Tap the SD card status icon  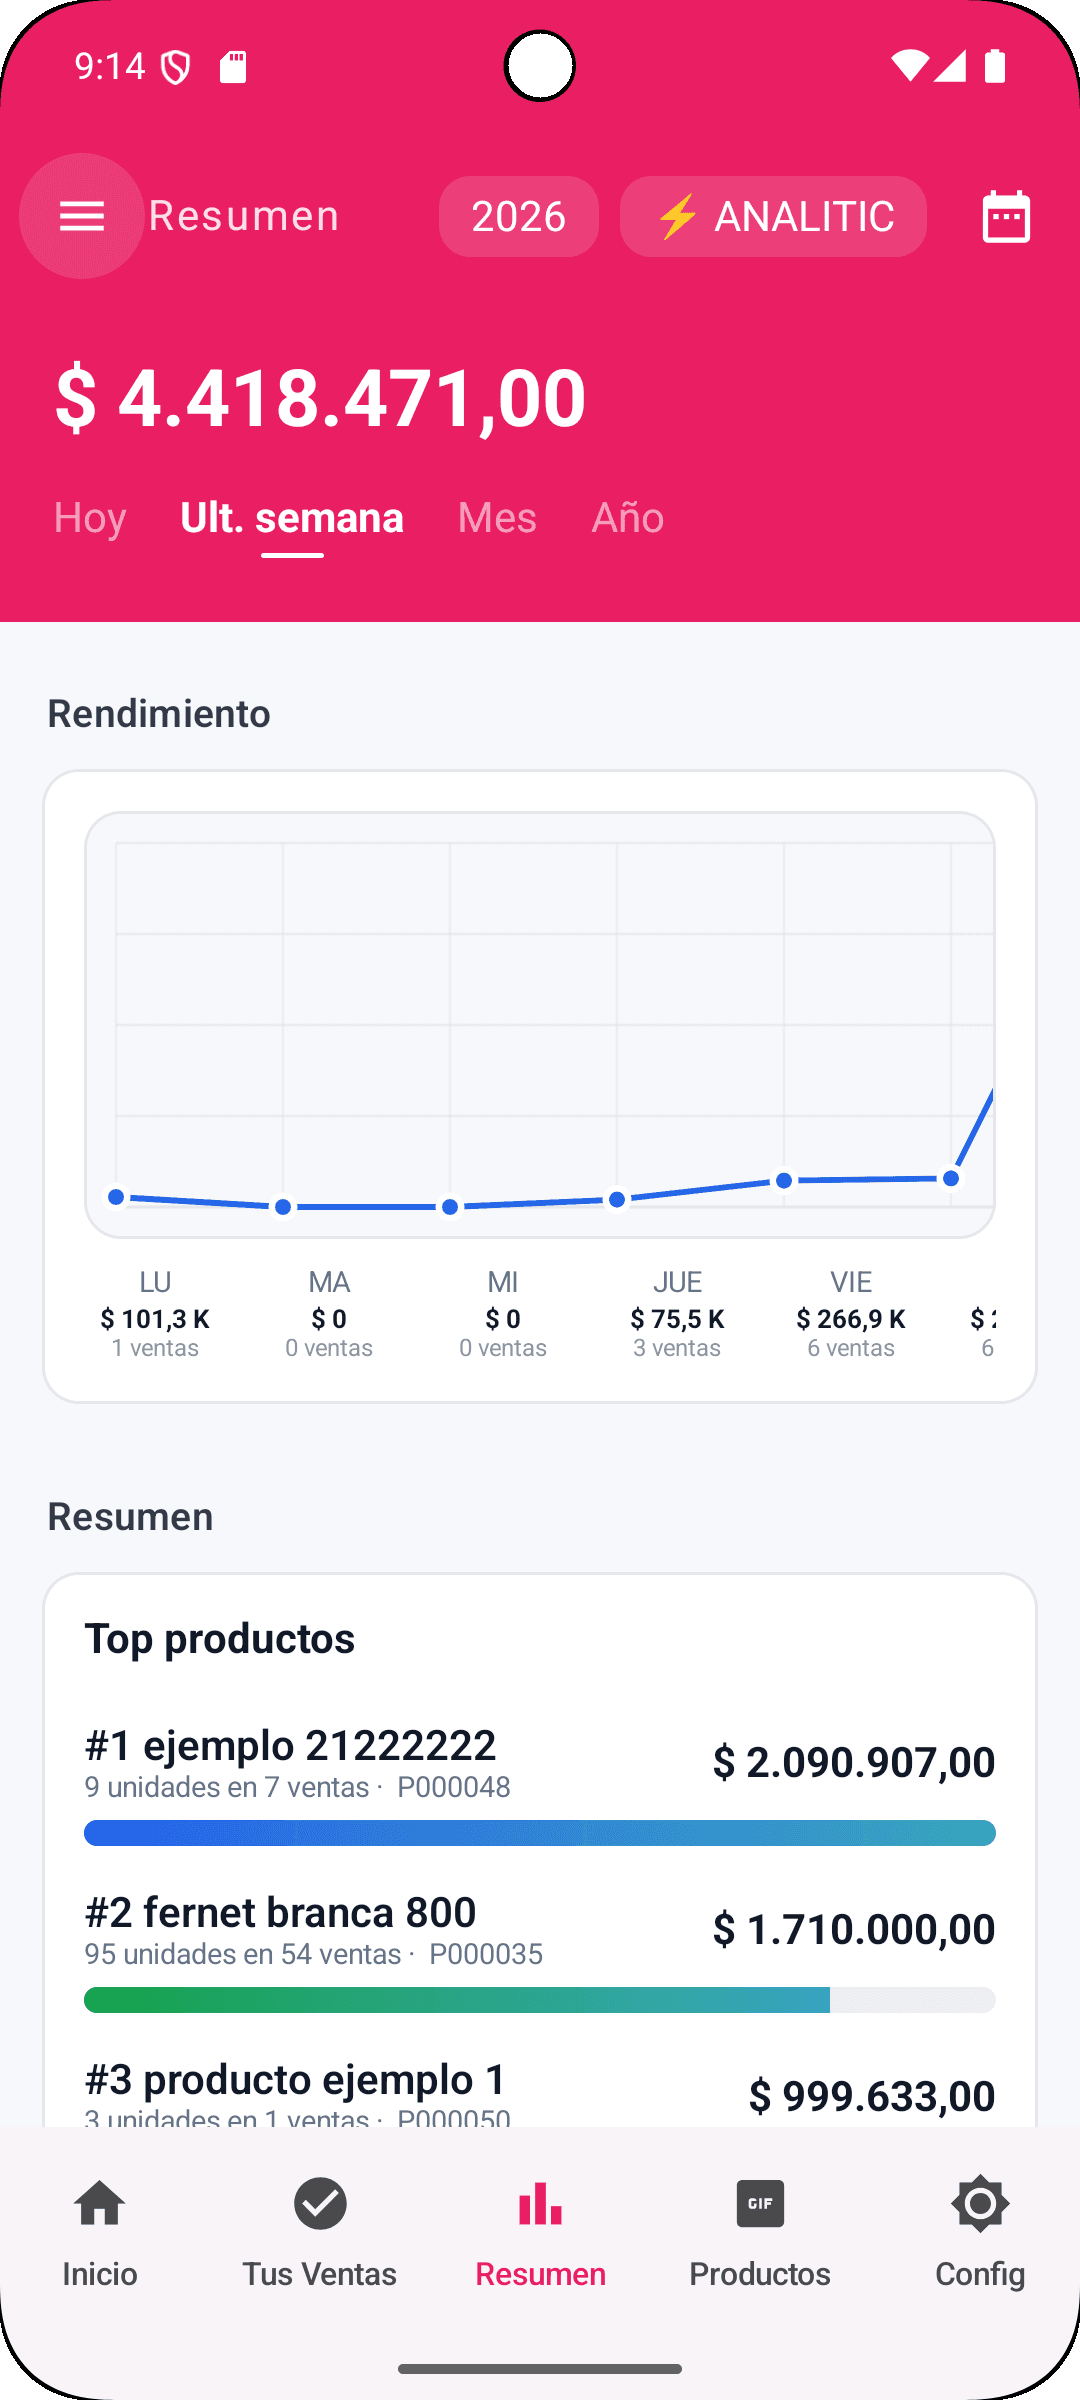(x=233, y=67)
